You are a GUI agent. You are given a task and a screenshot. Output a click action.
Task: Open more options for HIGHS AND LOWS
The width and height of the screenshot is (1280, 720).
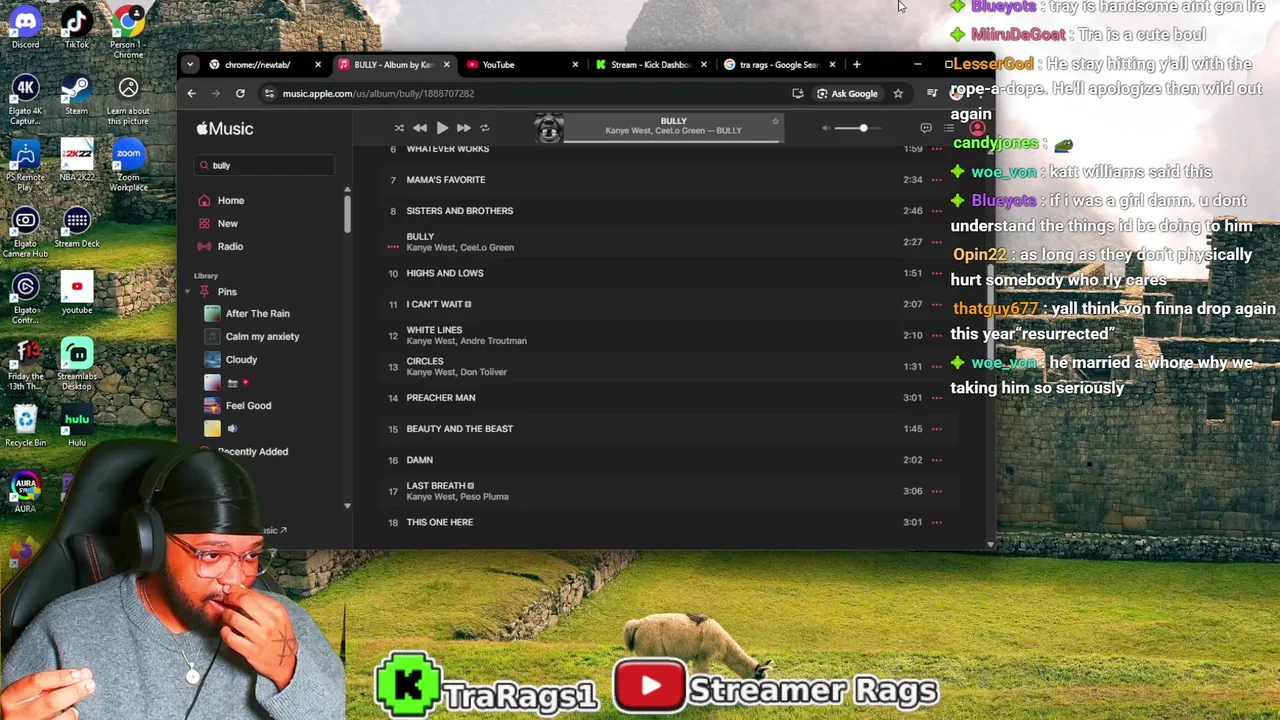[x=937, y=273]
